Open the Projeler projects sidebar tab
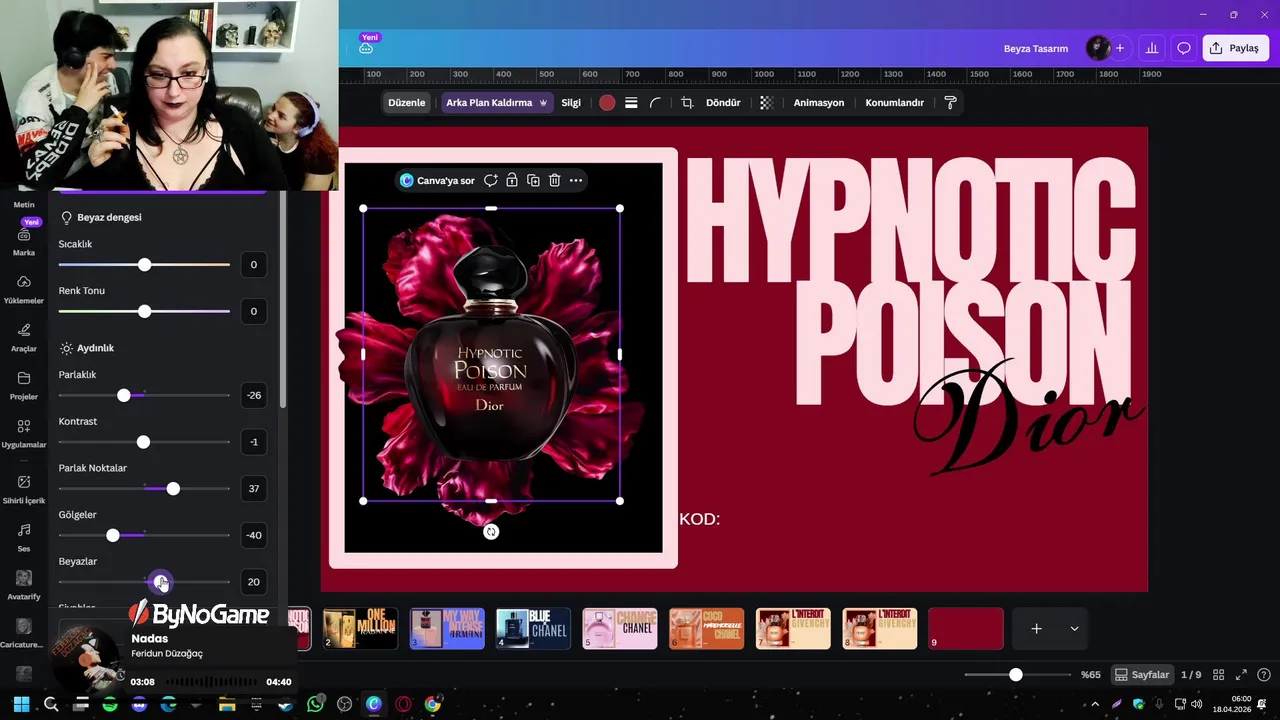This screenshot has height=720, width=1280. (x=24, y=385)
